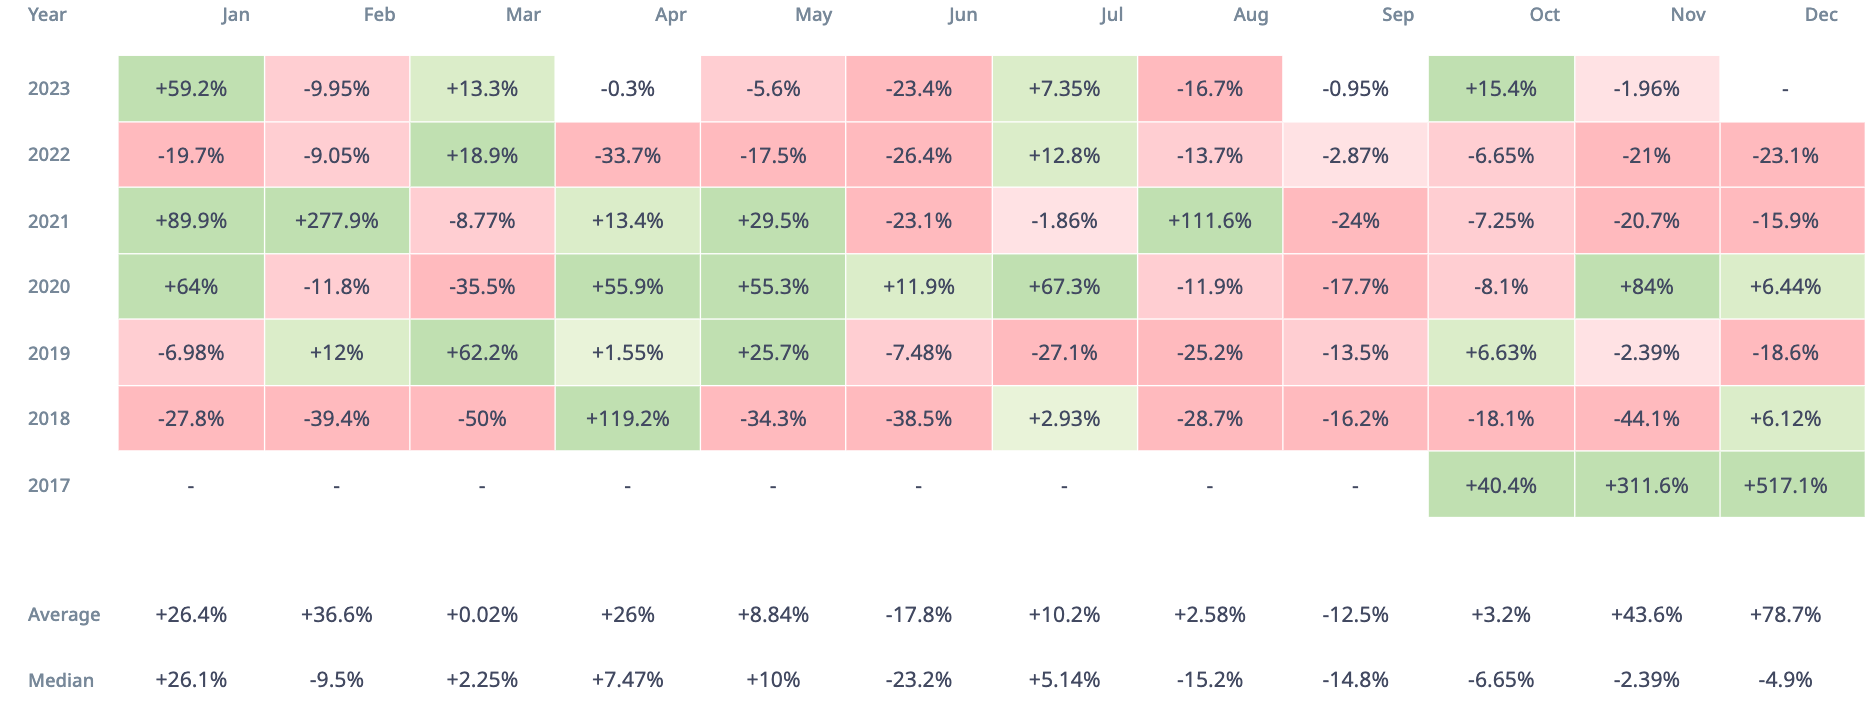
Task: Click the Jan column header
Action: 236,15
